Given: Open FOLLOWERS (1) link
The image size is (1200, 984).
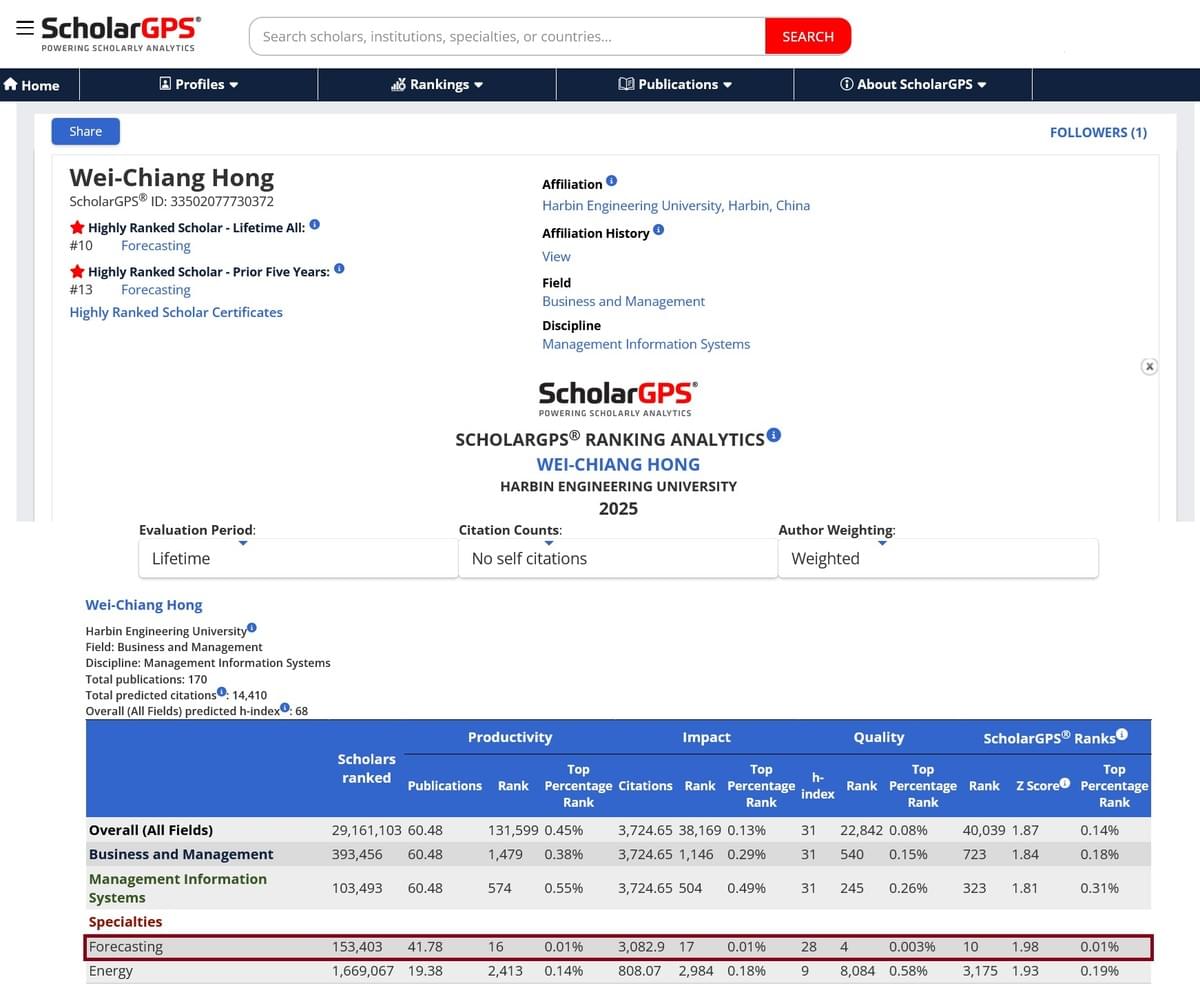Looking at the screenshot, I should tap(1098, 132).
